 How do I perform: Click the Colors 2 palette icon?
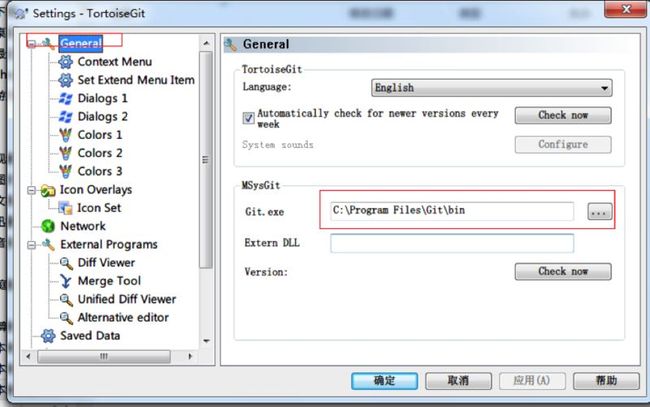65,153
